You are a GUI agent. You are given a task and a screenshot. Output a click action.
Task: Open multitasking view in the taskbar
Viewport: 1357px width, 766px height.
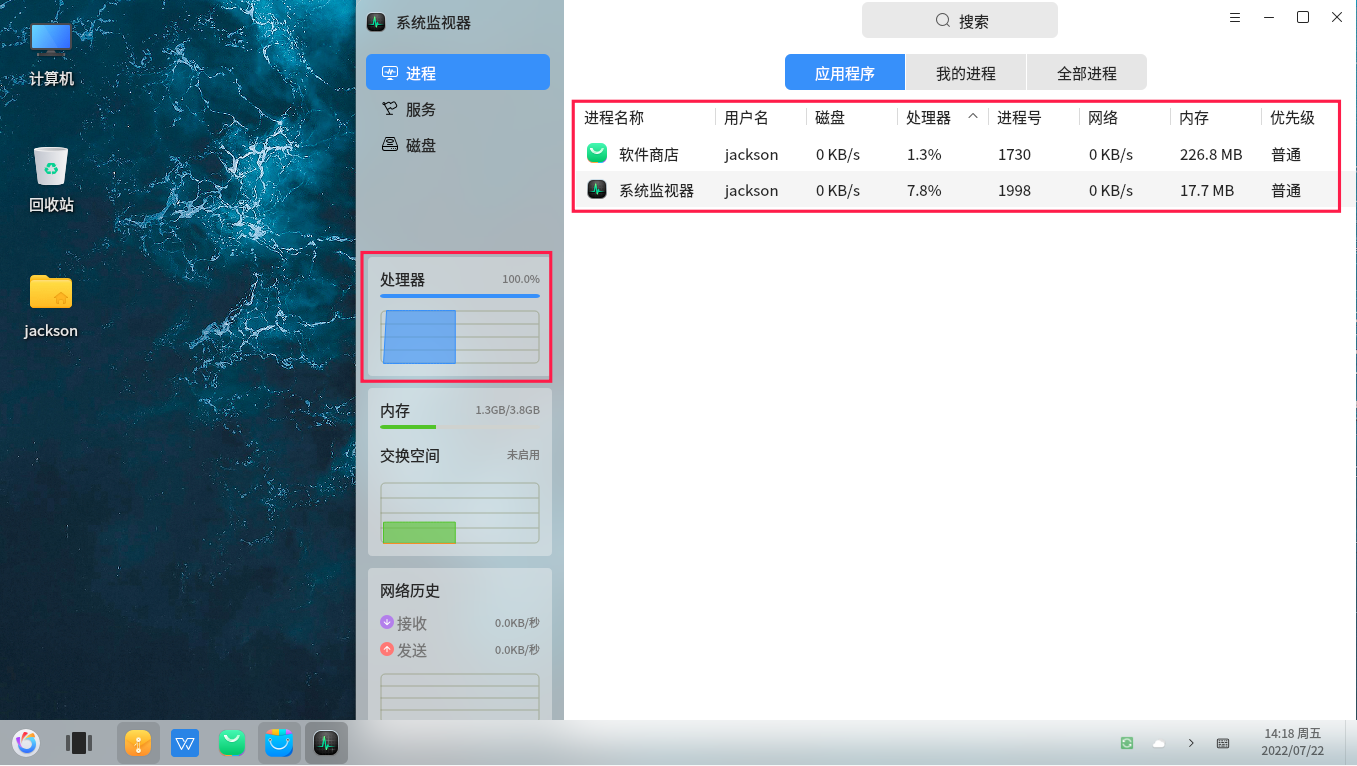pos(78,743)
